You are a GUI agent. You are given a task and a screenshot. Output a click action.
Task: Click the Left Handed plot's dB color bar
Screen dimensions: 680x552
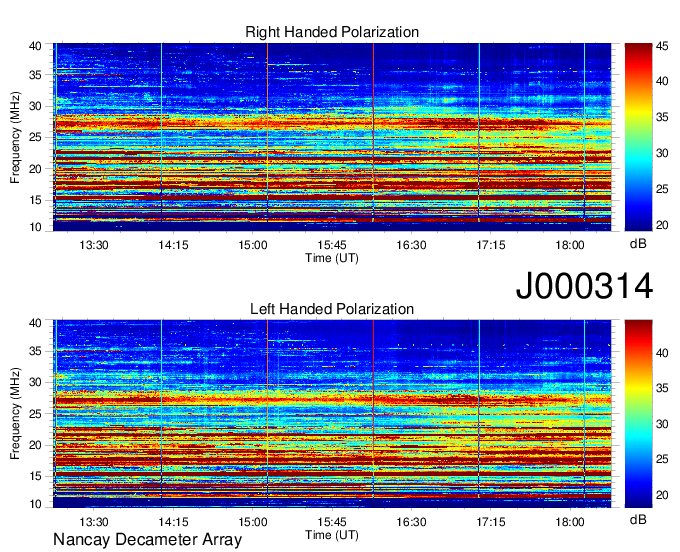pos(638,414)
